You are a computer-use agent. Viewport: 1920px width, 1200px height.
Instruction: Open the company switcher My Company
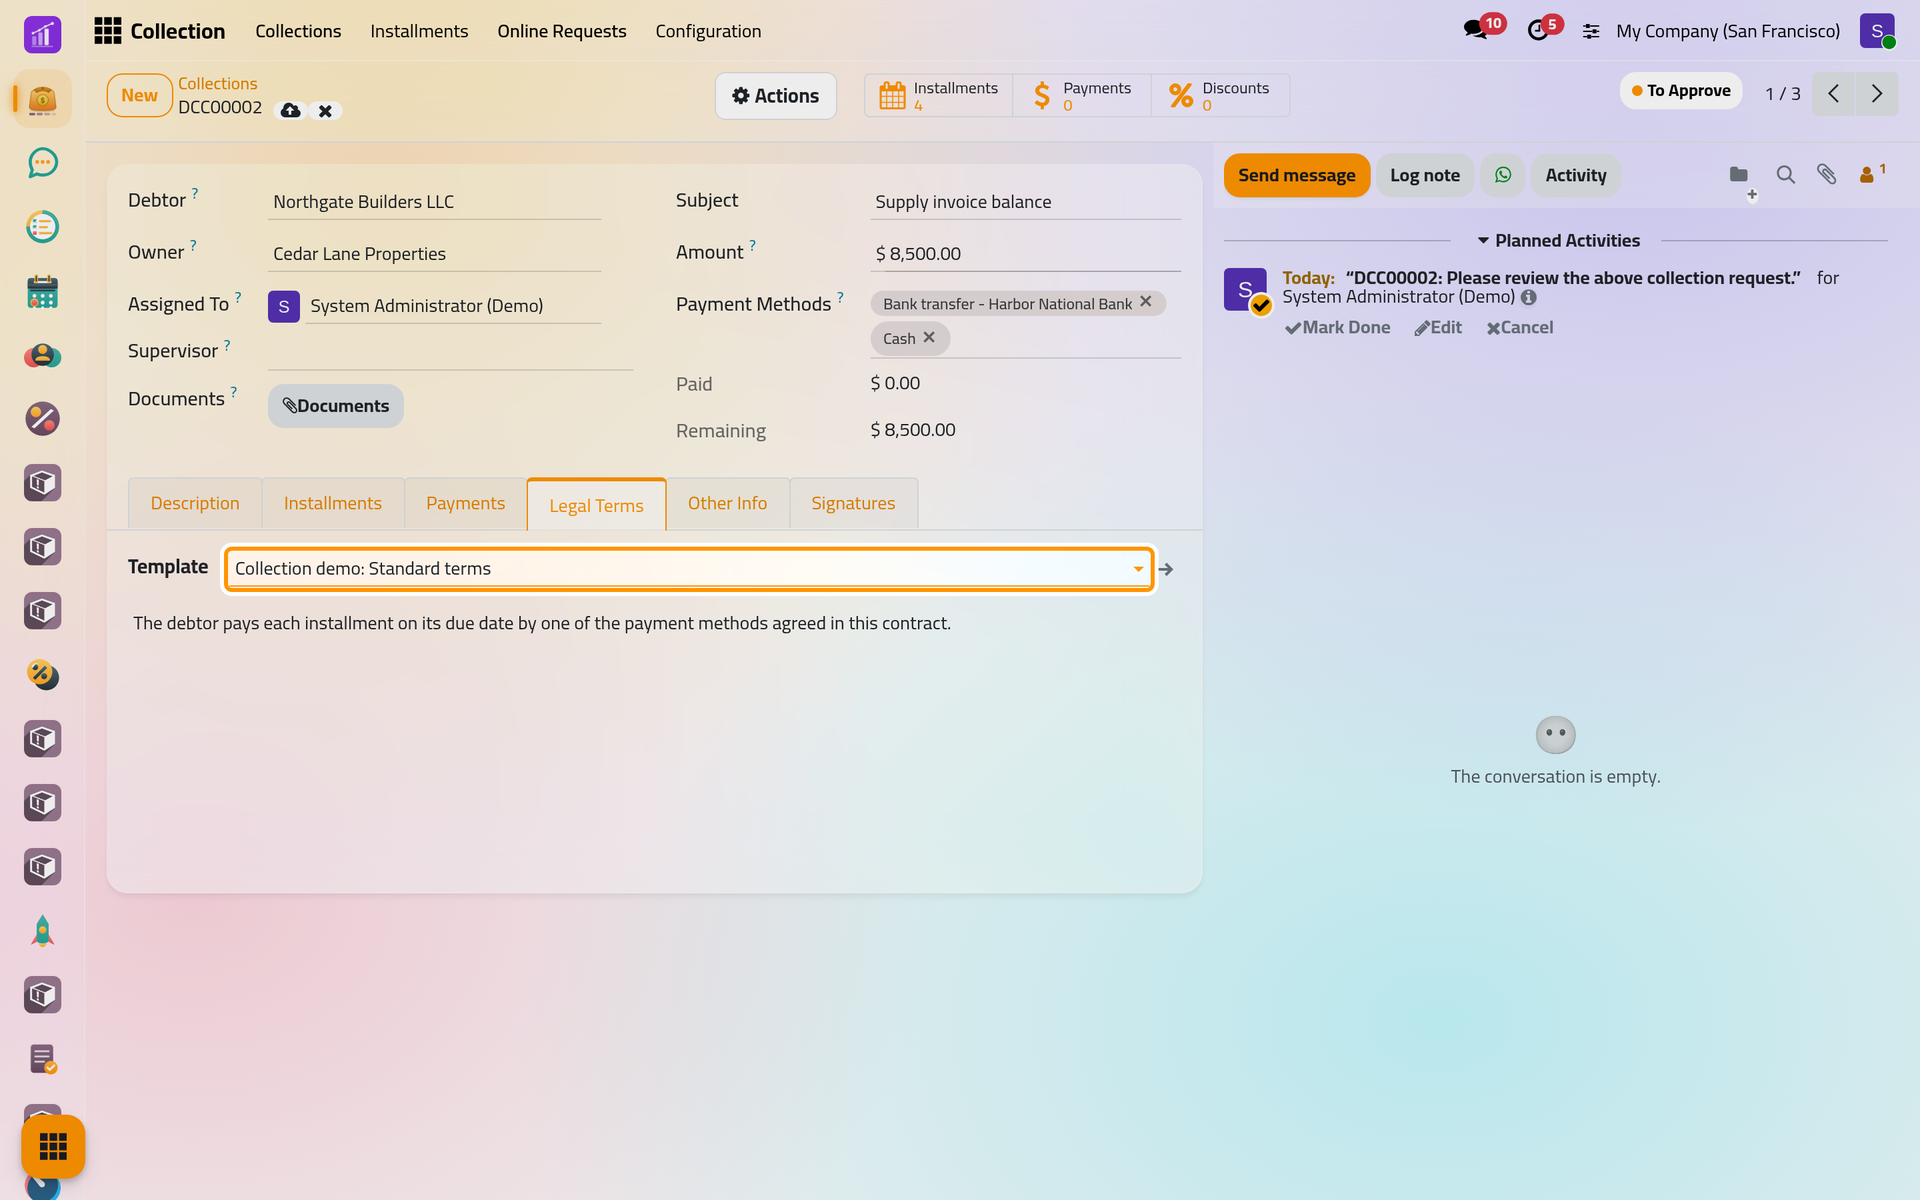(x=1727, y=31)
